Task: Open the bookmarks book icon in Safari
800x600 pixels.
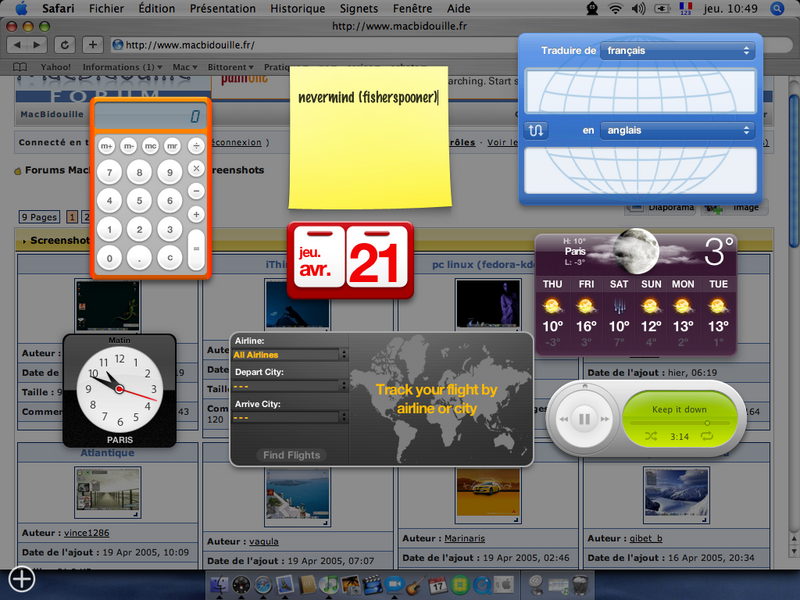Action: (x=20, y=67)
